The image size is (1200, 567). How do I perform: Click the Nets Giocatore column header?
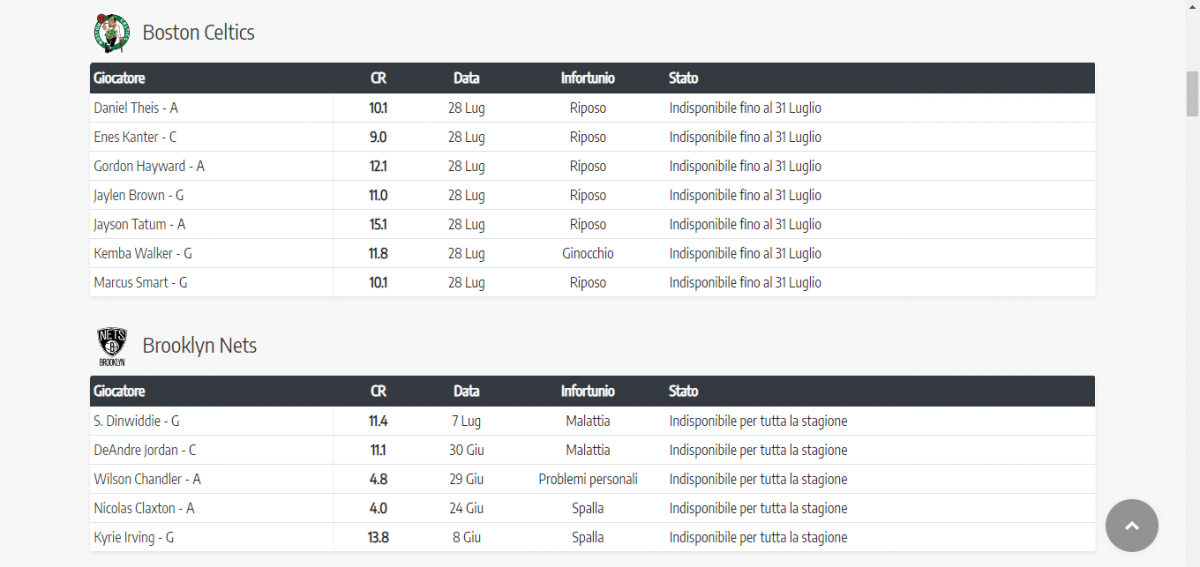119,391
